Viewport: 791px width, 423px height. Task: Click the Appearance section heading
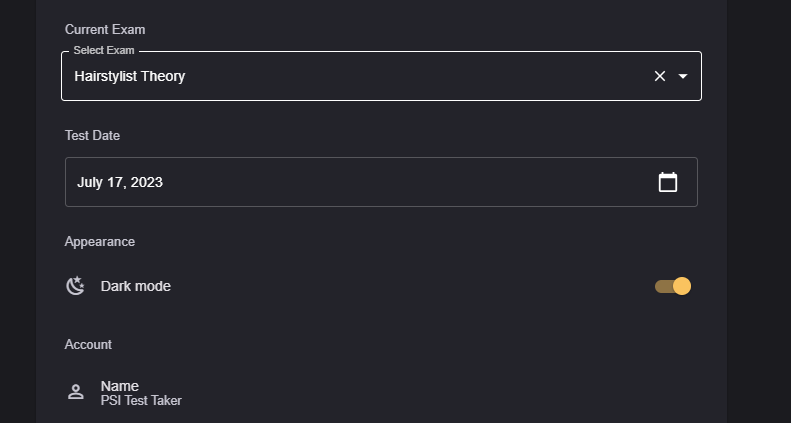point(100,241)
